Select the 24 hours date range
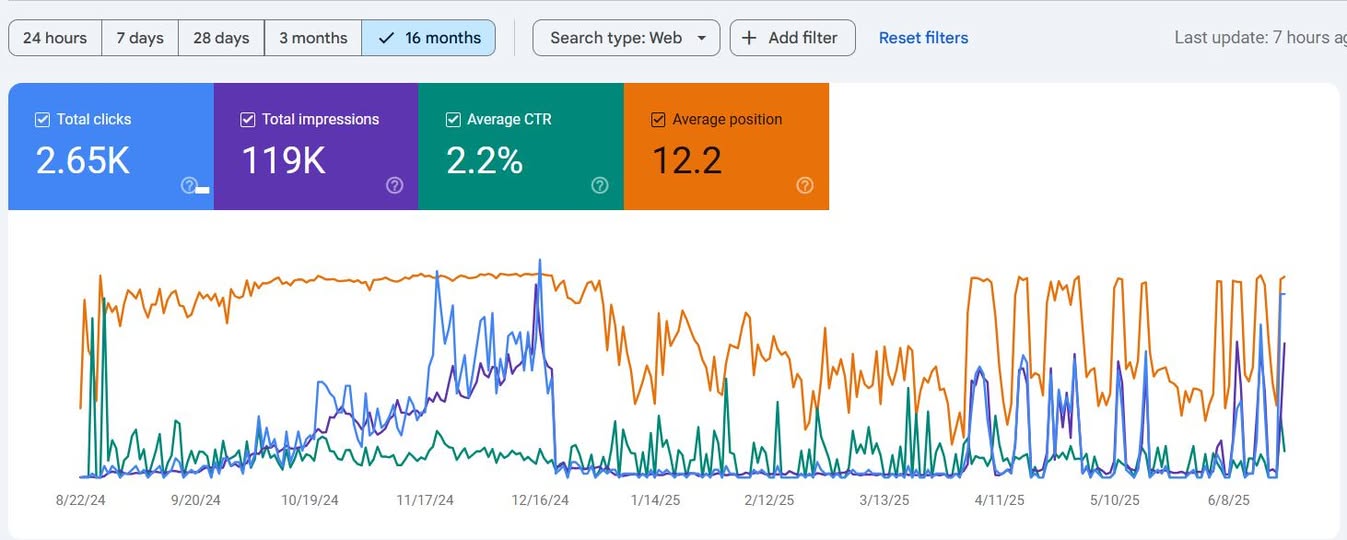This screenshot has height=540, width=1347. click(x=55, y=38)
